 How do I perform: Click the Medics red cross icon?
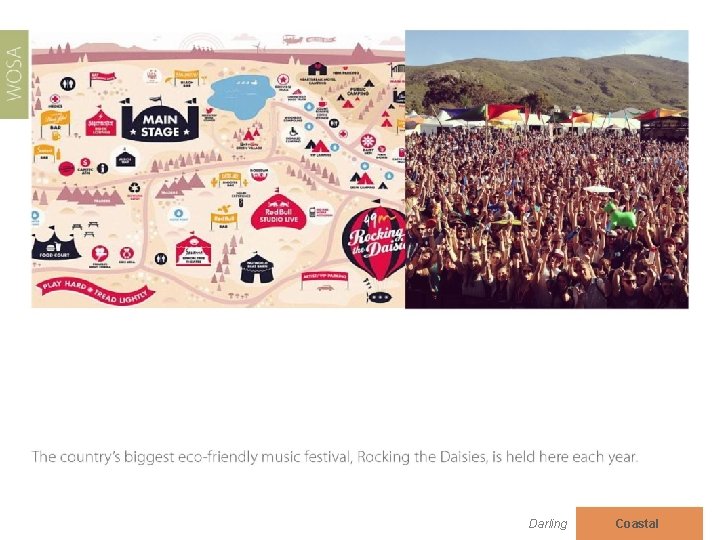(x=55, y=99)
